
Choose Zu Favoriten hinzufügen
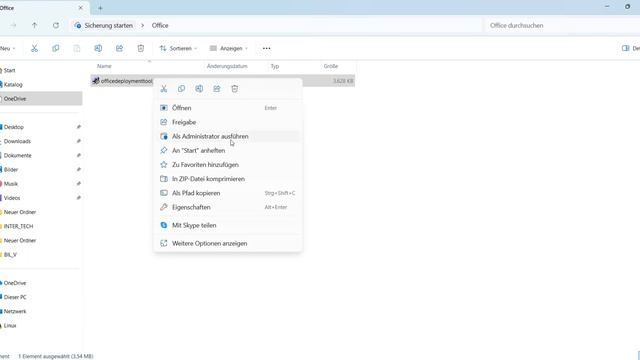[228, 164]
